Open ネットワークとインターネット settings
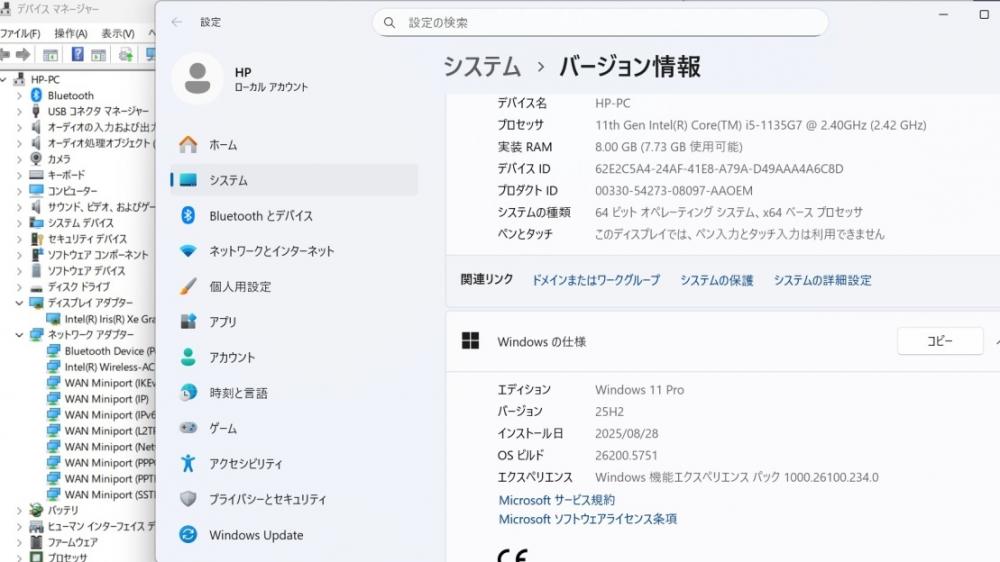Screen dimensions: 1000x562 pyautogui.click(x=293, y=251)
